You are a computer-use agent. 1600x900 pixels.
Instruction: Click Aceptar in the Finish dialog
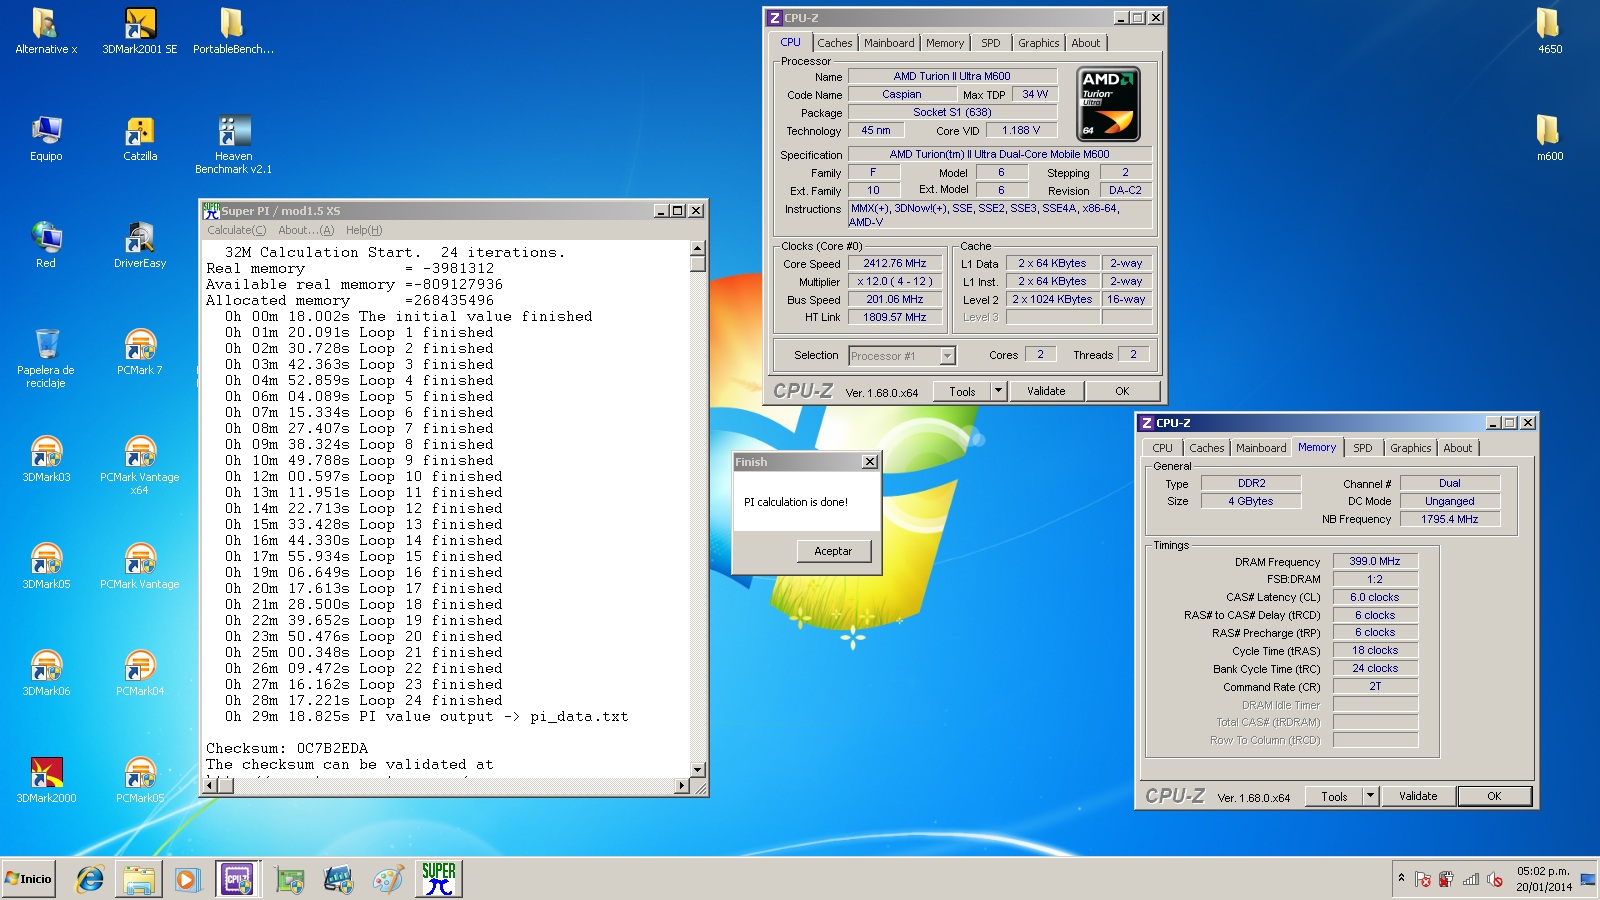coord(833,551)
